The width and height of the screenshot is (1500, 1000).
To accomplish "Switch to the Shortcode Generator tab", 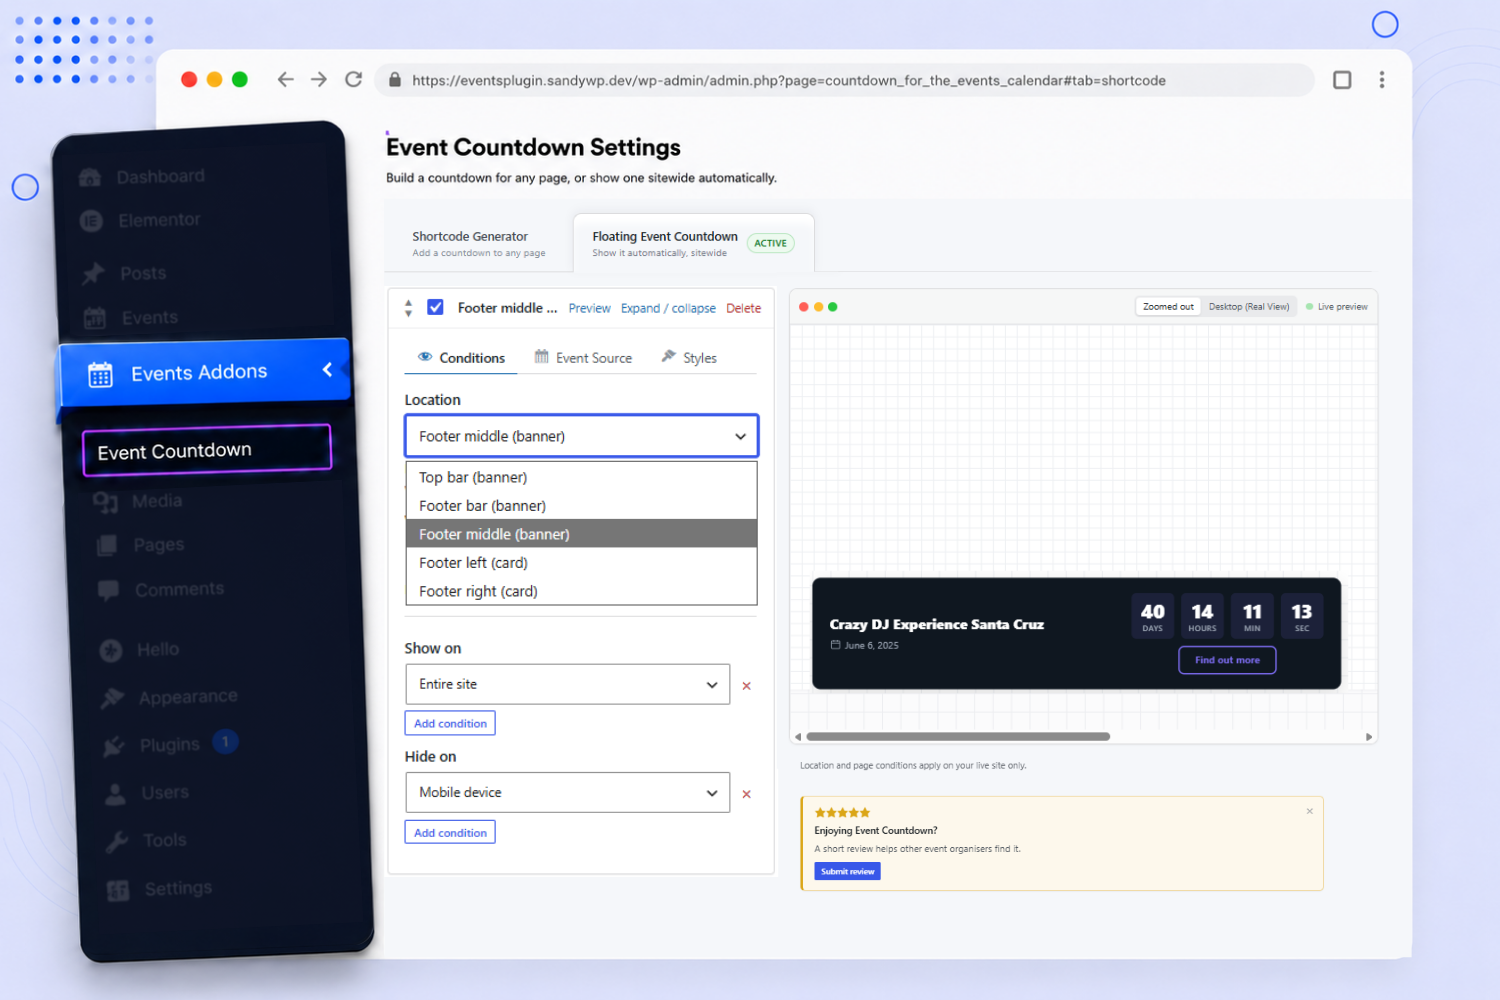I will pyautogui.click(x=479, y=244).
